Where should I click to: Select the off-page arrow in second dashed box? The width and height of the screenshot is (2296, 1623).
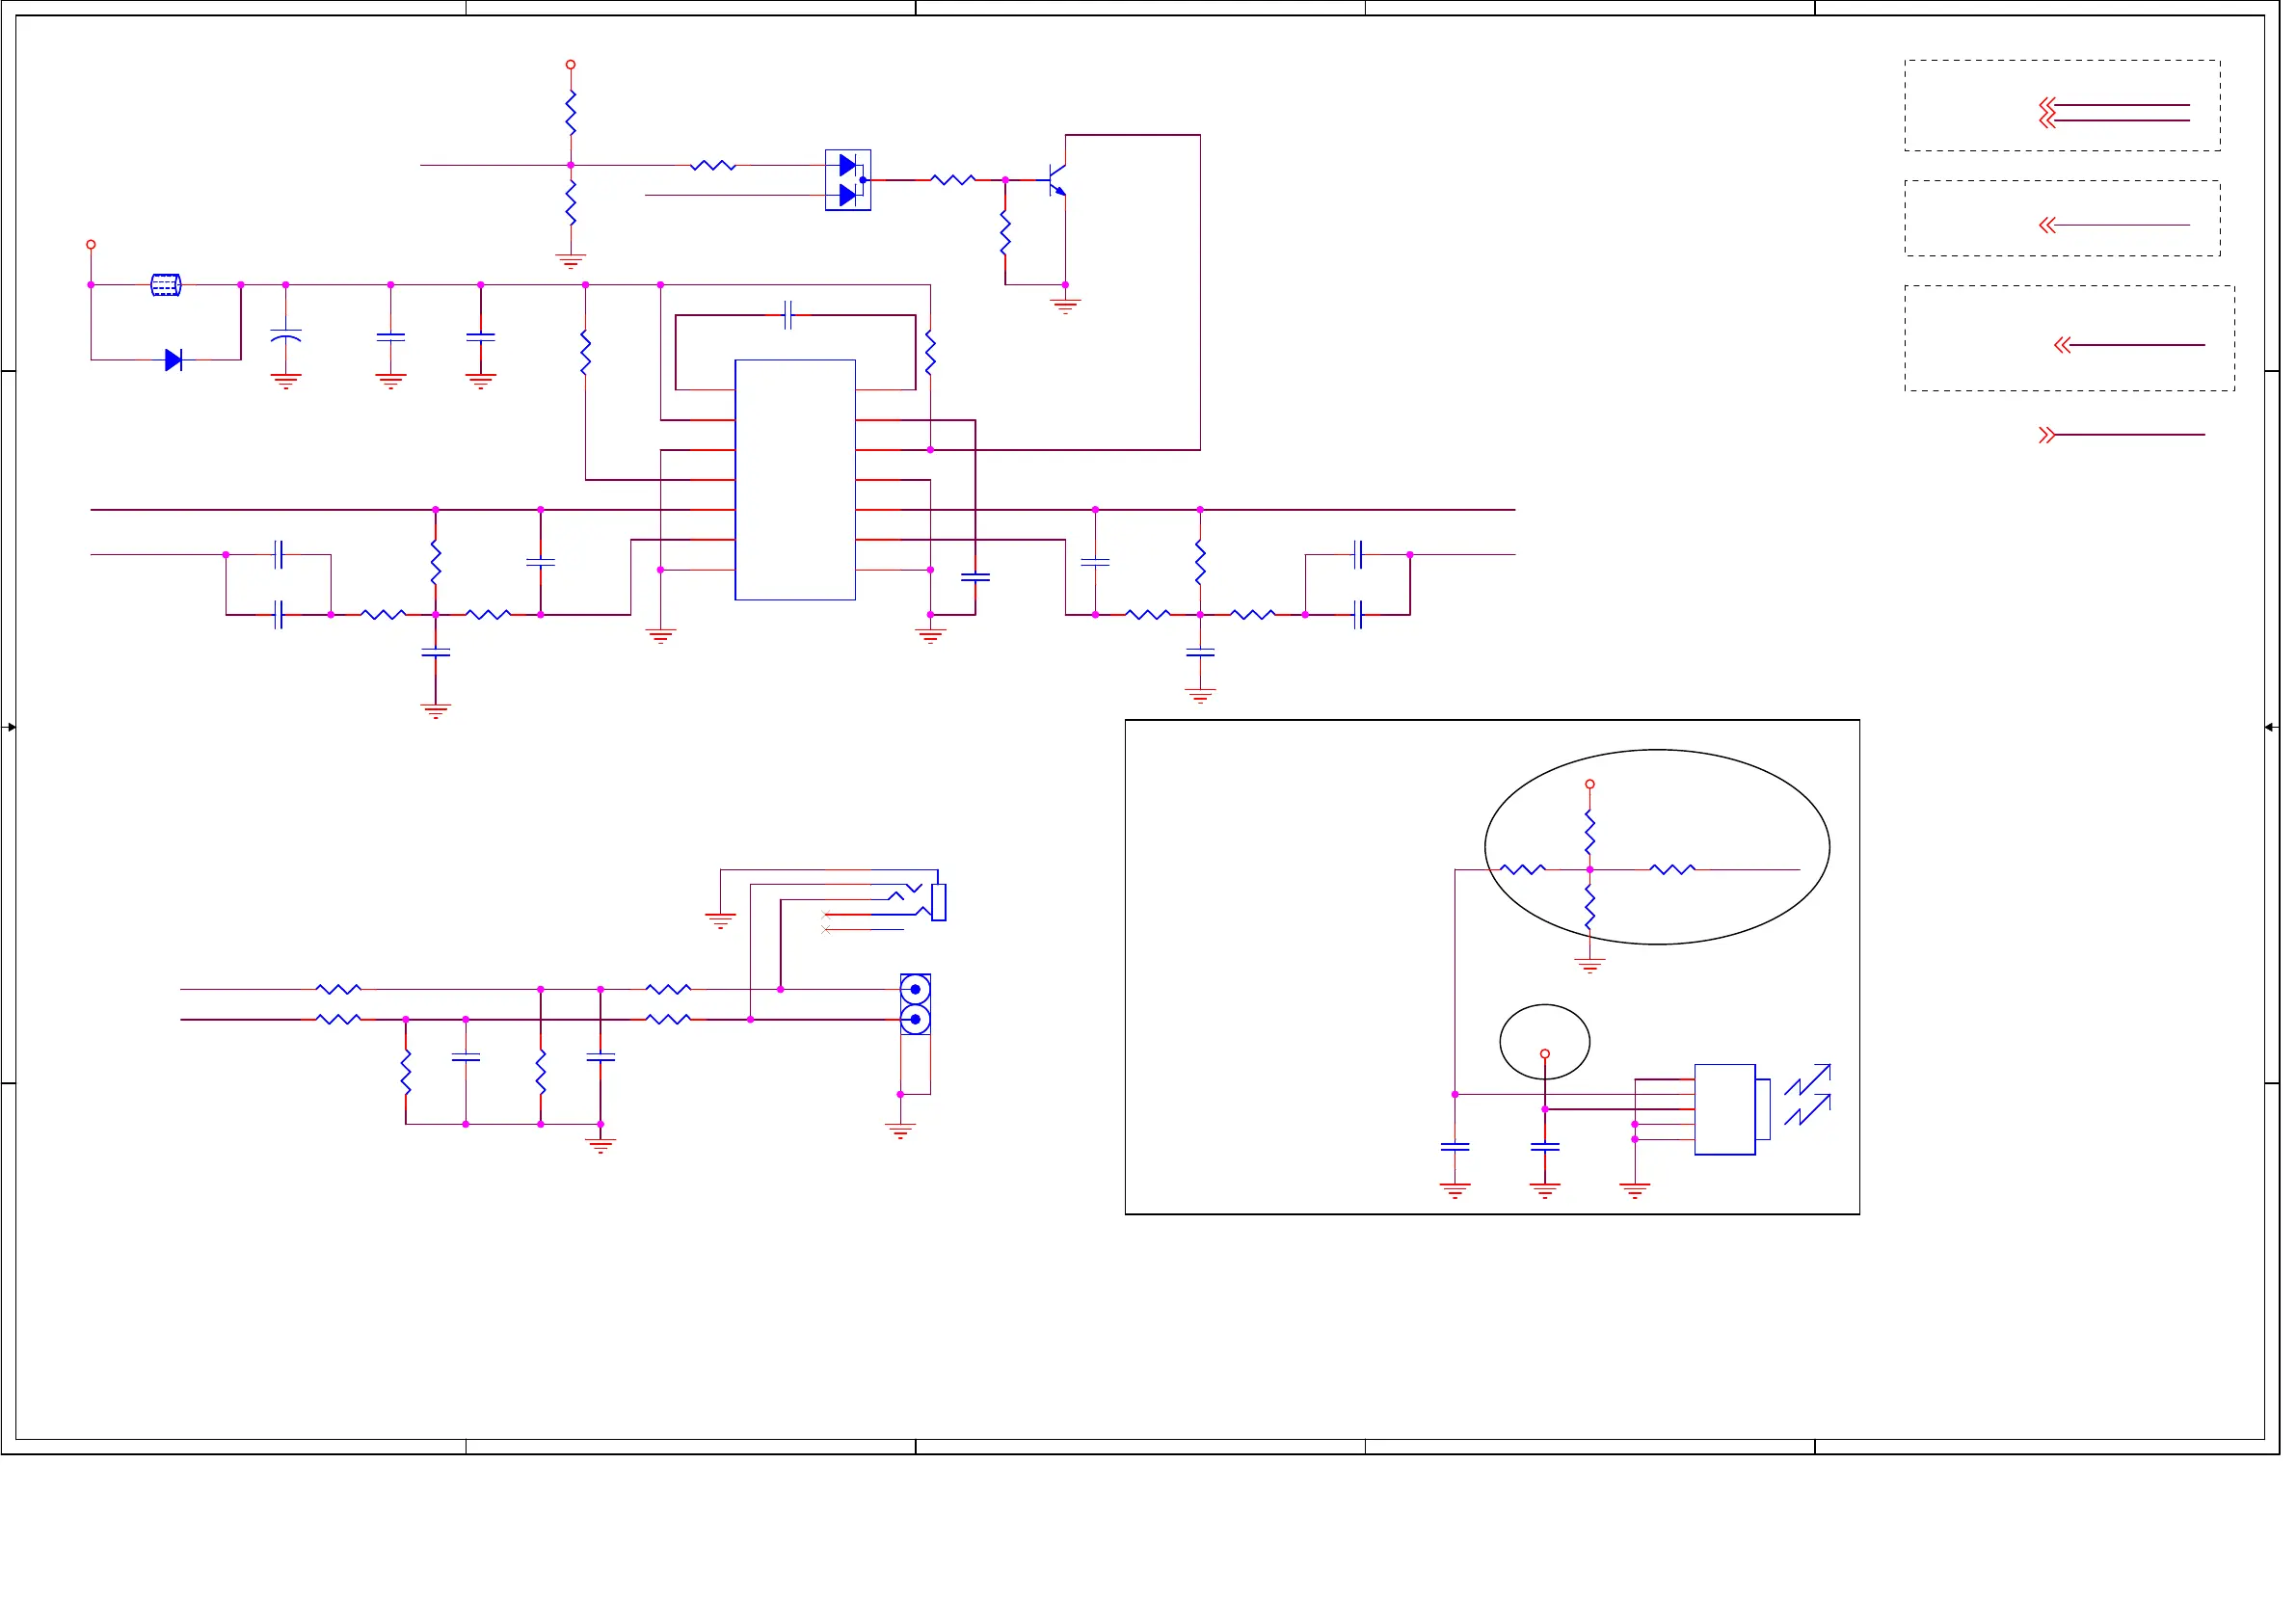(x=2046, y=225)
